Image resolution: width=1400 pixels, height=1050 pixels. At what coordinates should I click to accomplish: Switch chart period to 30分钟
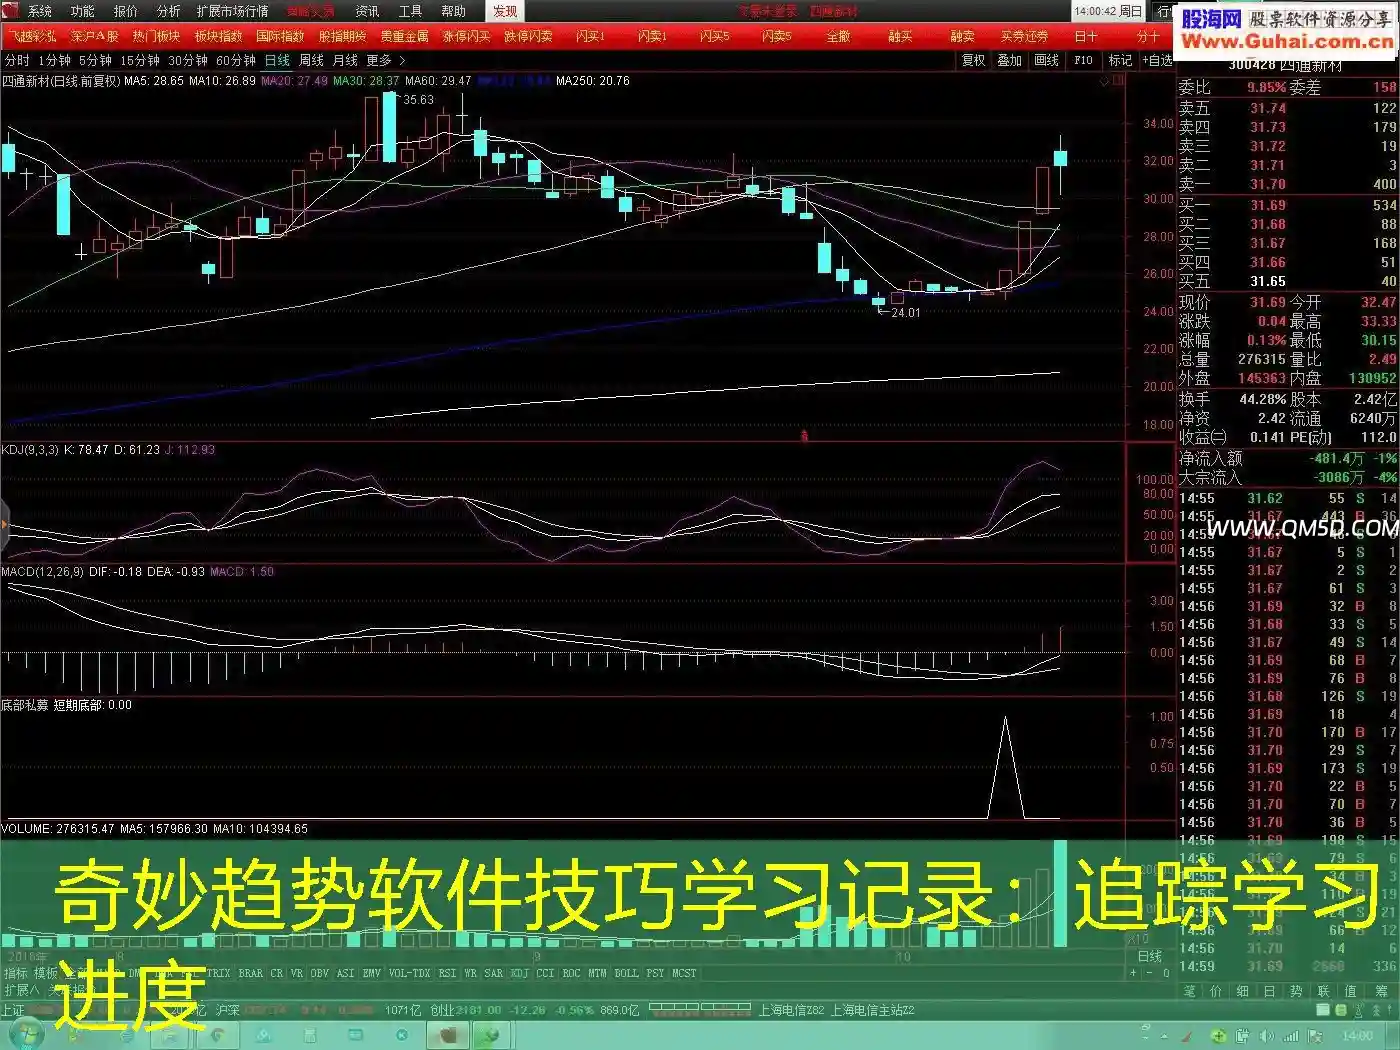coord(188,61)
